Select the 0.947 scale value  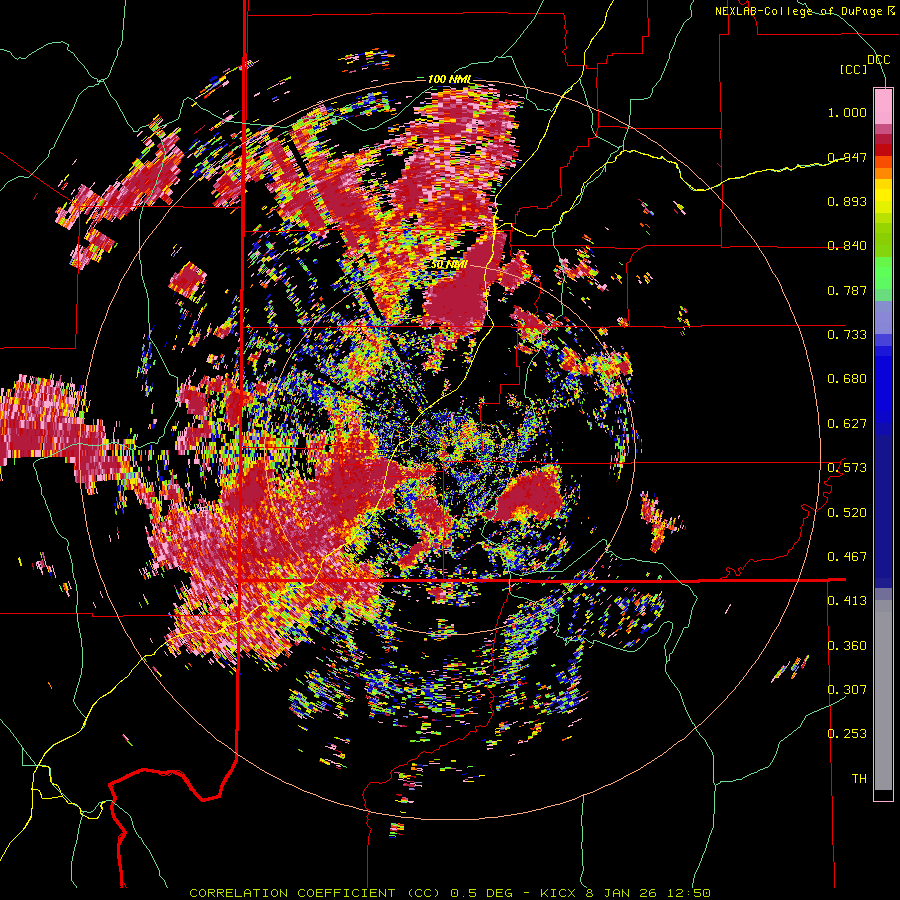(847, 157)
